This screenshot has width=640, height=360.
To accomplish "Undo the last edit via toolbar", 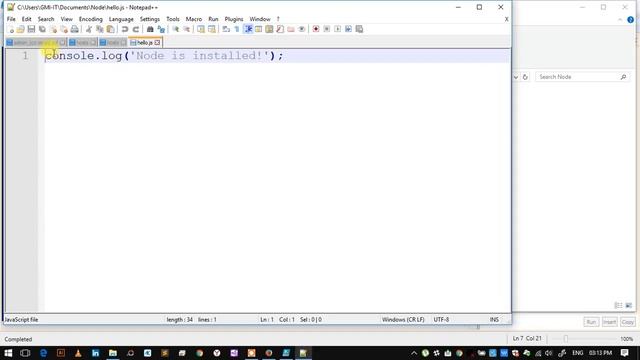I will [125, 29].
